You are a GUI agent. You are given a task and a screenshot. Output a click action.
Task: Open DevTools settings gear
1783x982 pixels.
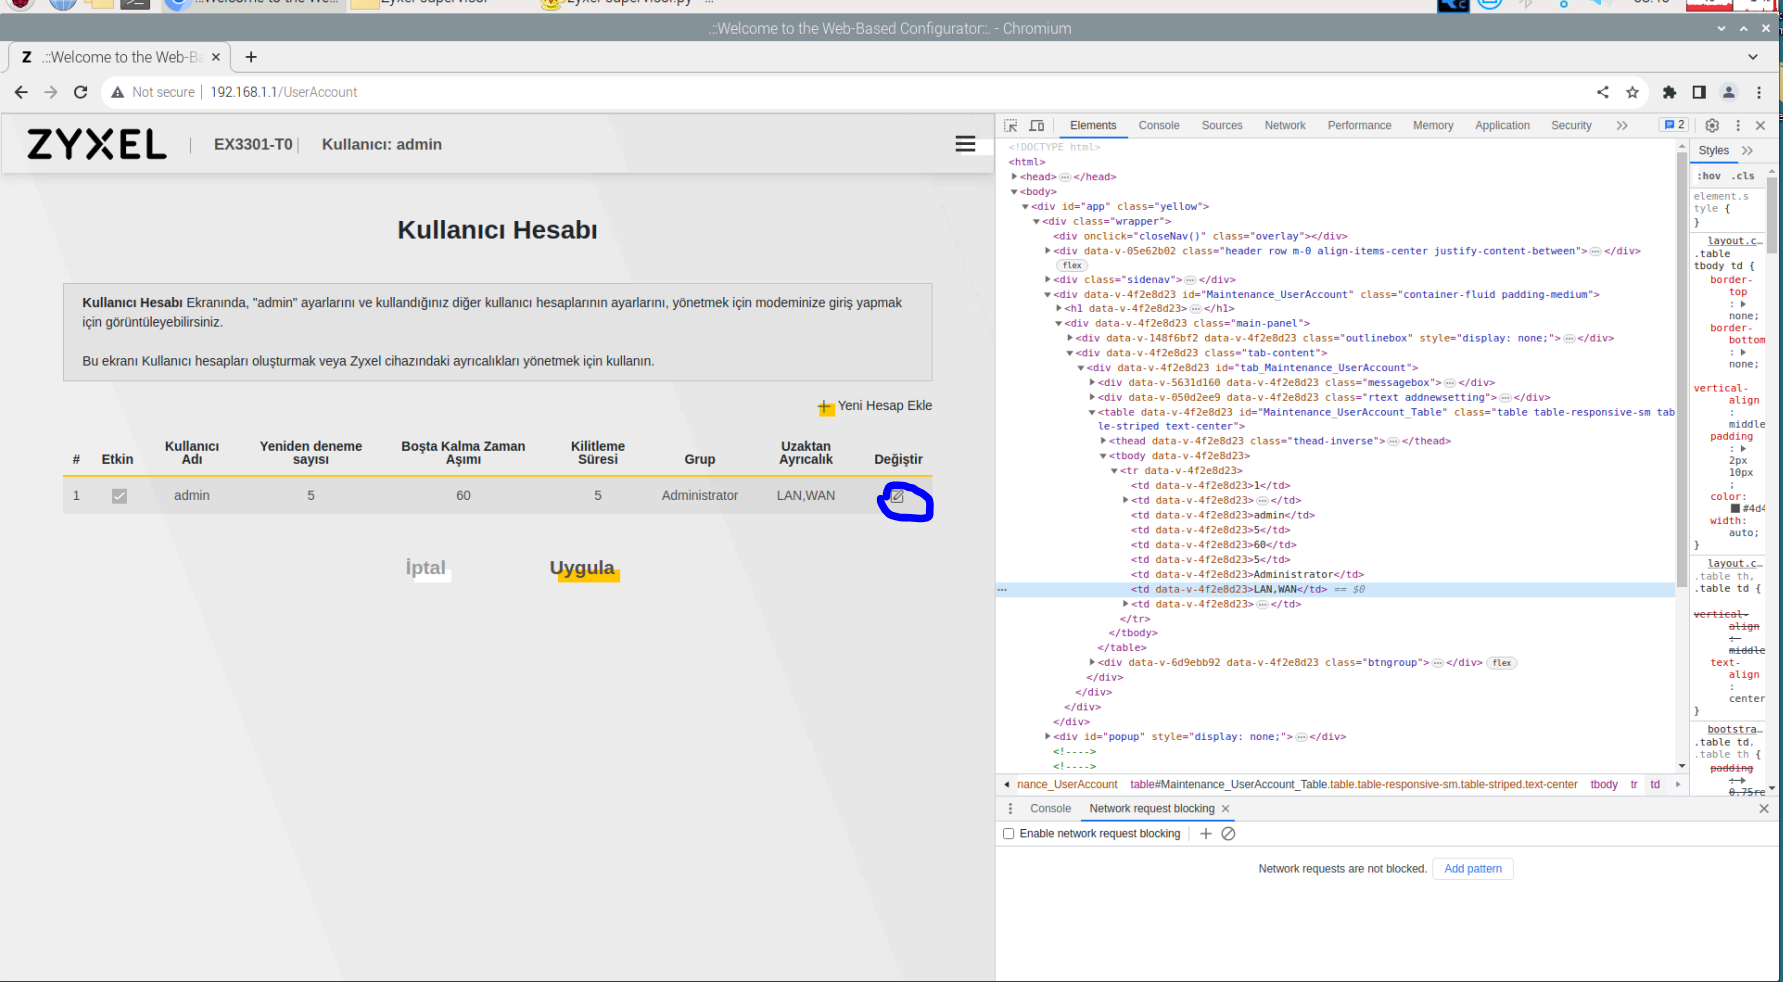[1712, 126]
